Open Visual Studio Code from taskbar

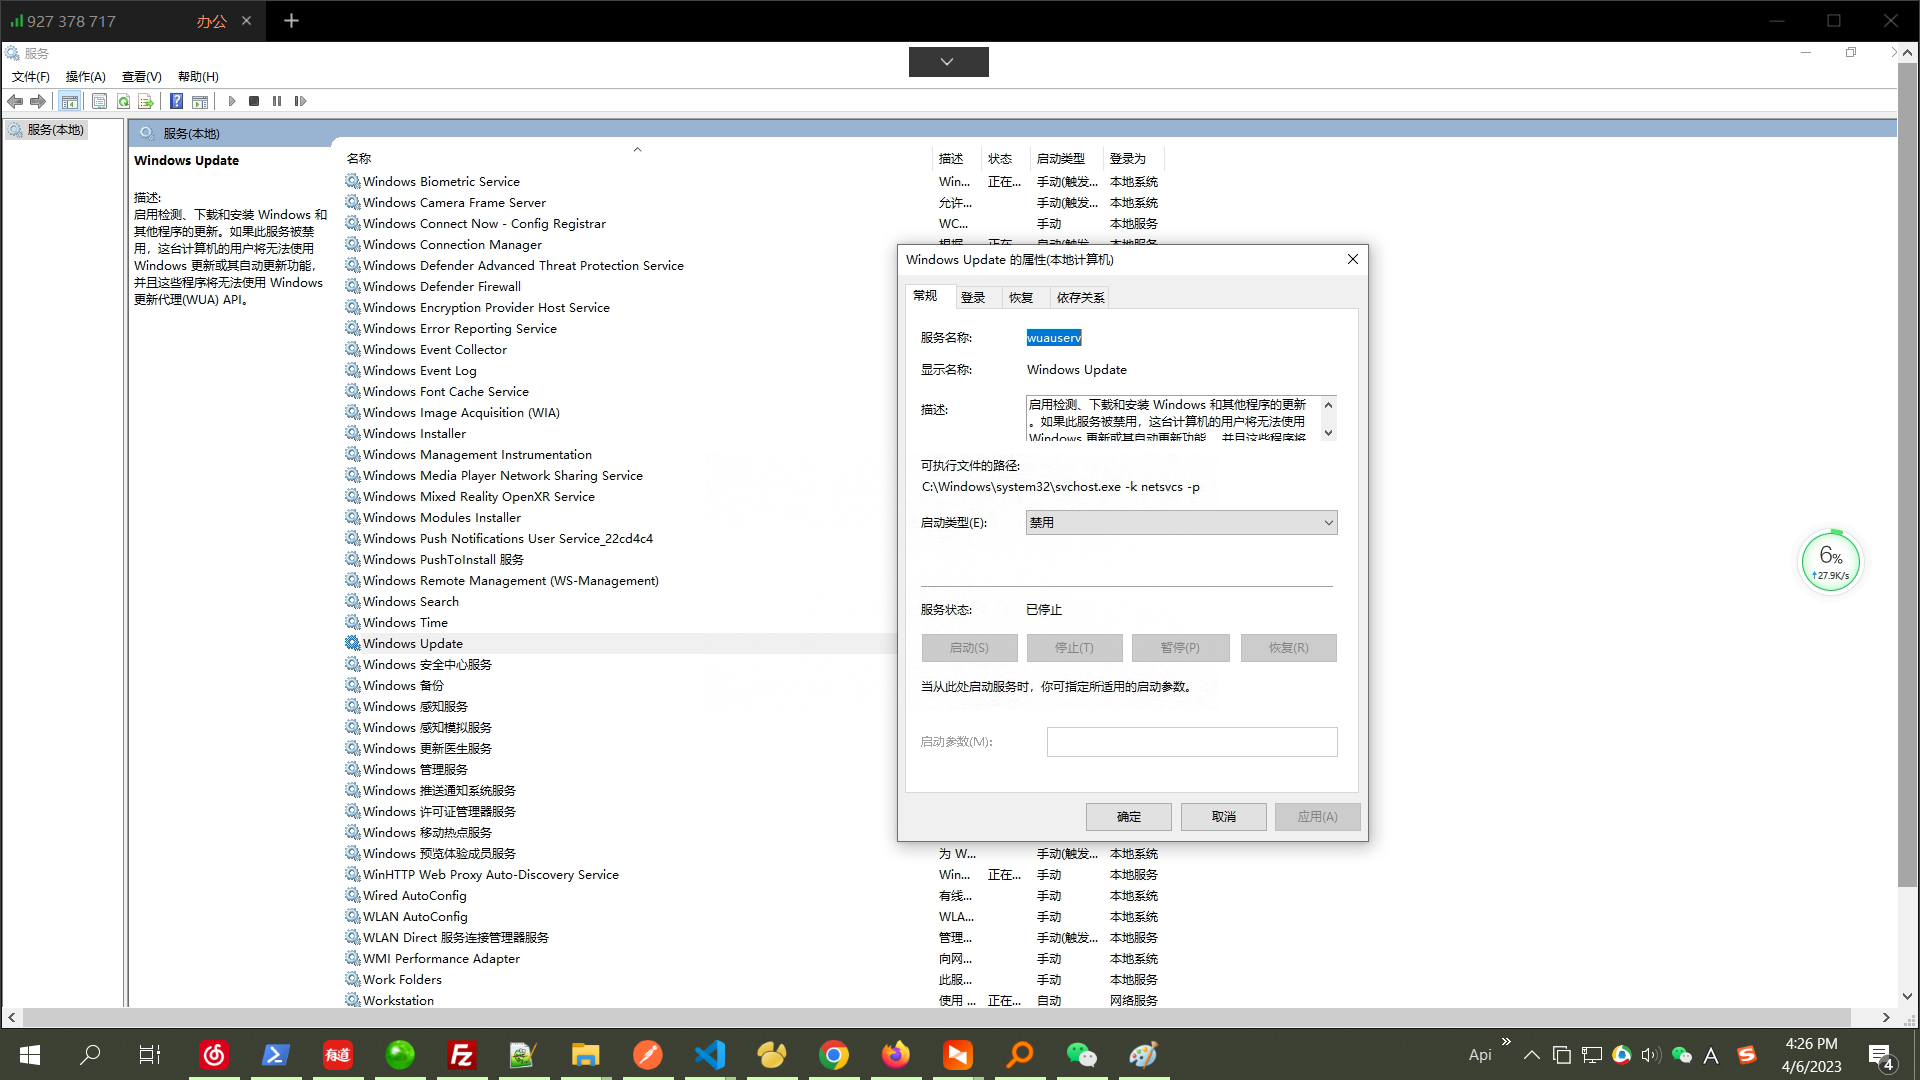[x=709, y=1054]
